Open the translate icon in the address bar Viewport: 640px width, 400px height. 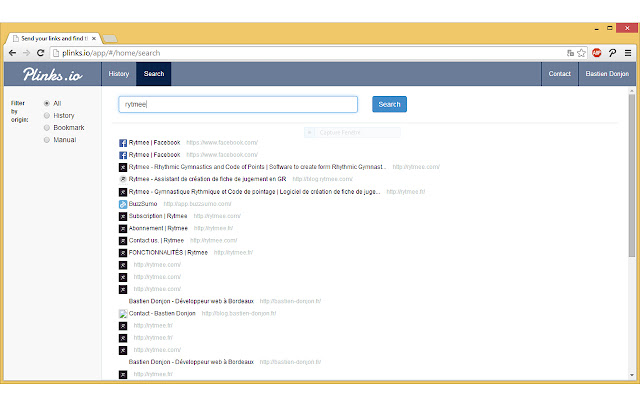[x=570, y=53]
